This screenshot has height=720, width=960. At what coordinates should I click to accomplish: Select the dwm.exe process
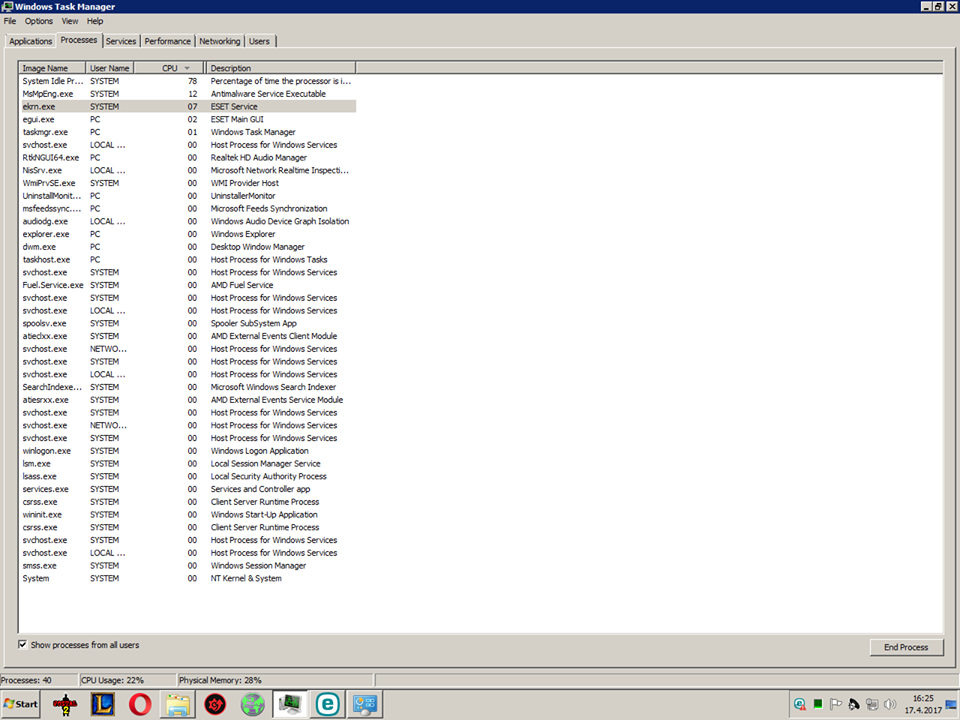pos(187,247)
